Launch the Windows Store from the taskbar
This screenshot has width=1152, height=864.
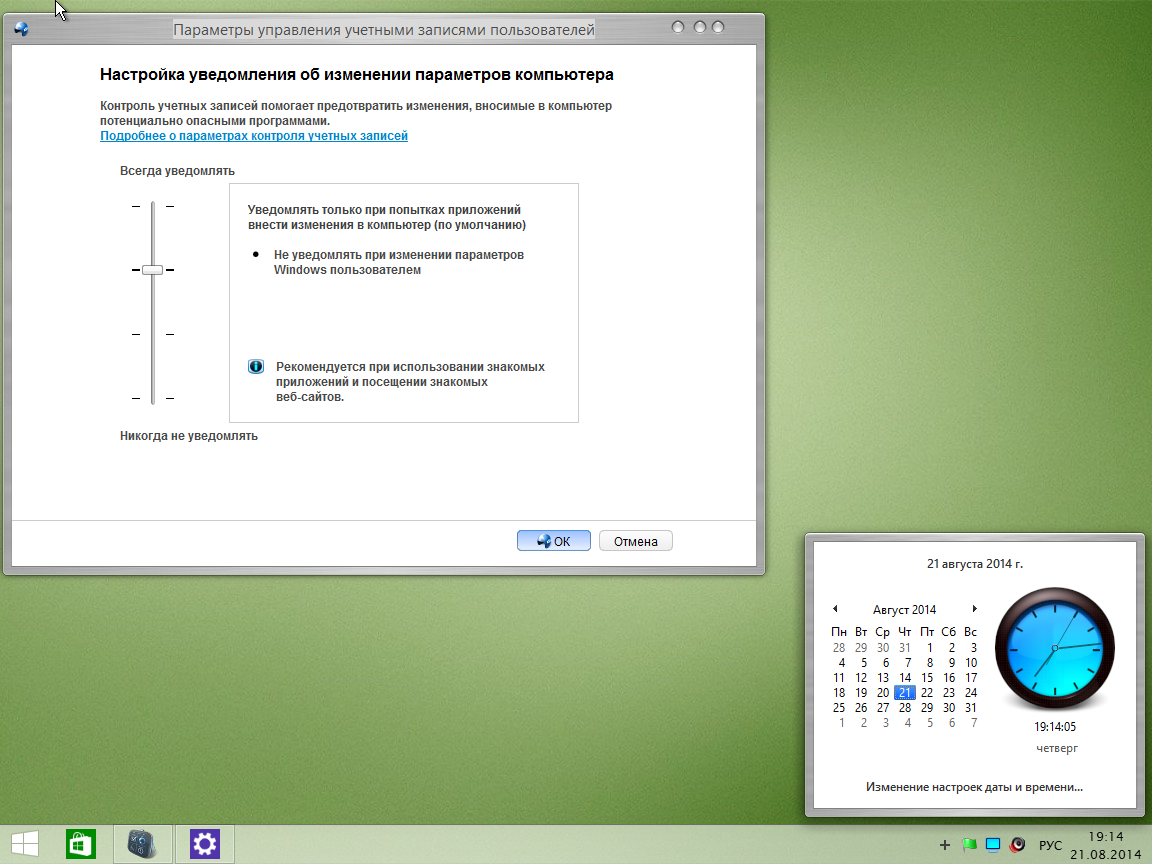pyautogui.click(x=81, y=845)
